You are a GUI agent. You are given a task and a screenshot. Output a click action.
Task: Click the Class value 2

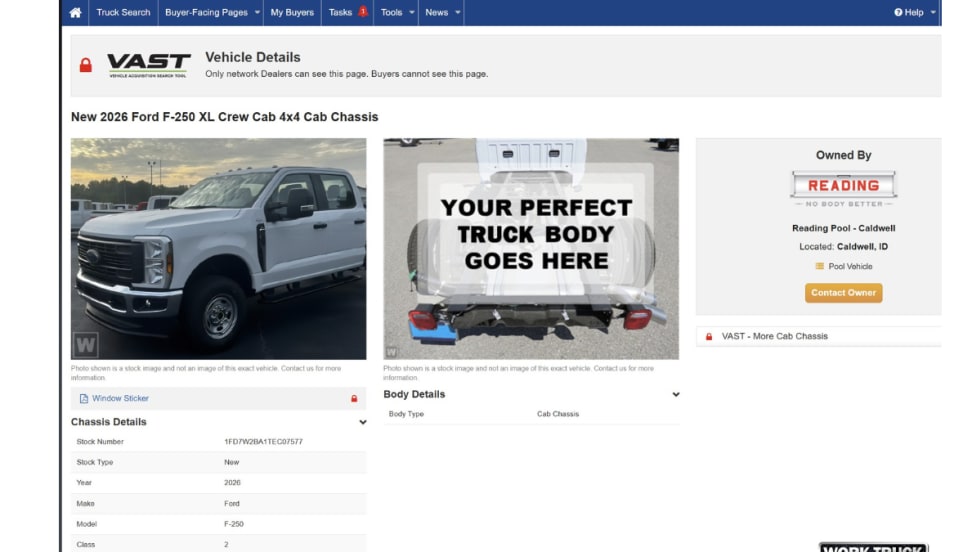pos(226,544)
